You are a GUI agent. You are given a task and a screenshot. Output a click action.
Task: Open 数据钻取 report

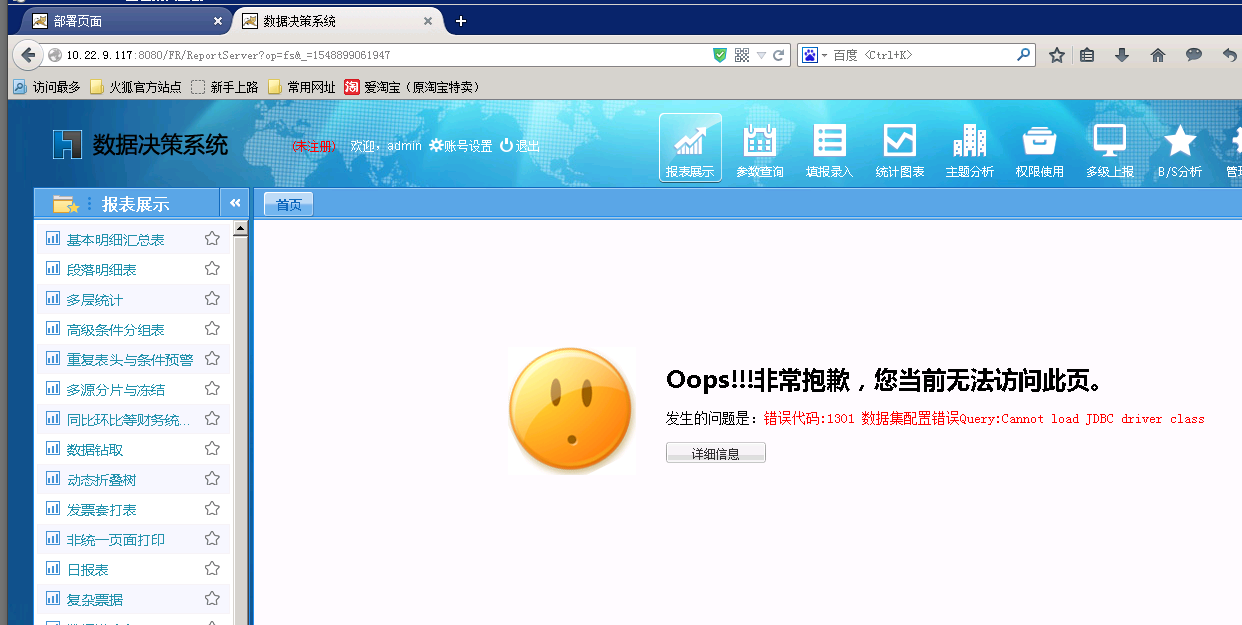[95, 450]
